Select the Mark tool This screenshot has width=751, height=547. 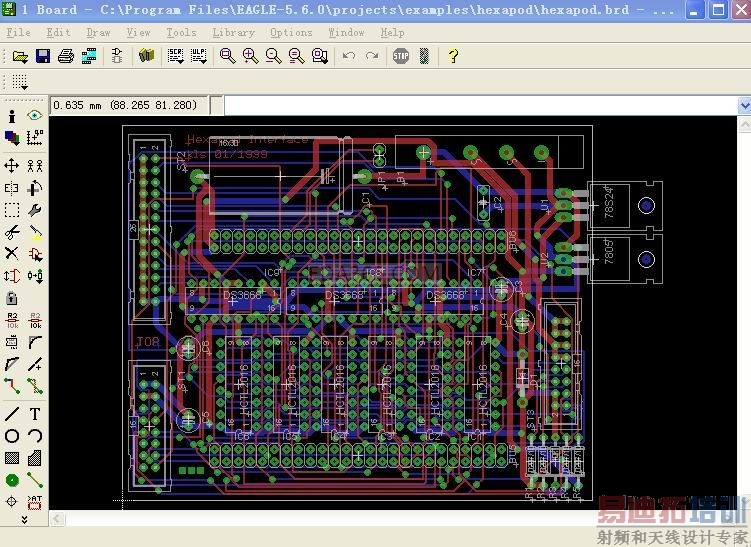tap(34, 138)
